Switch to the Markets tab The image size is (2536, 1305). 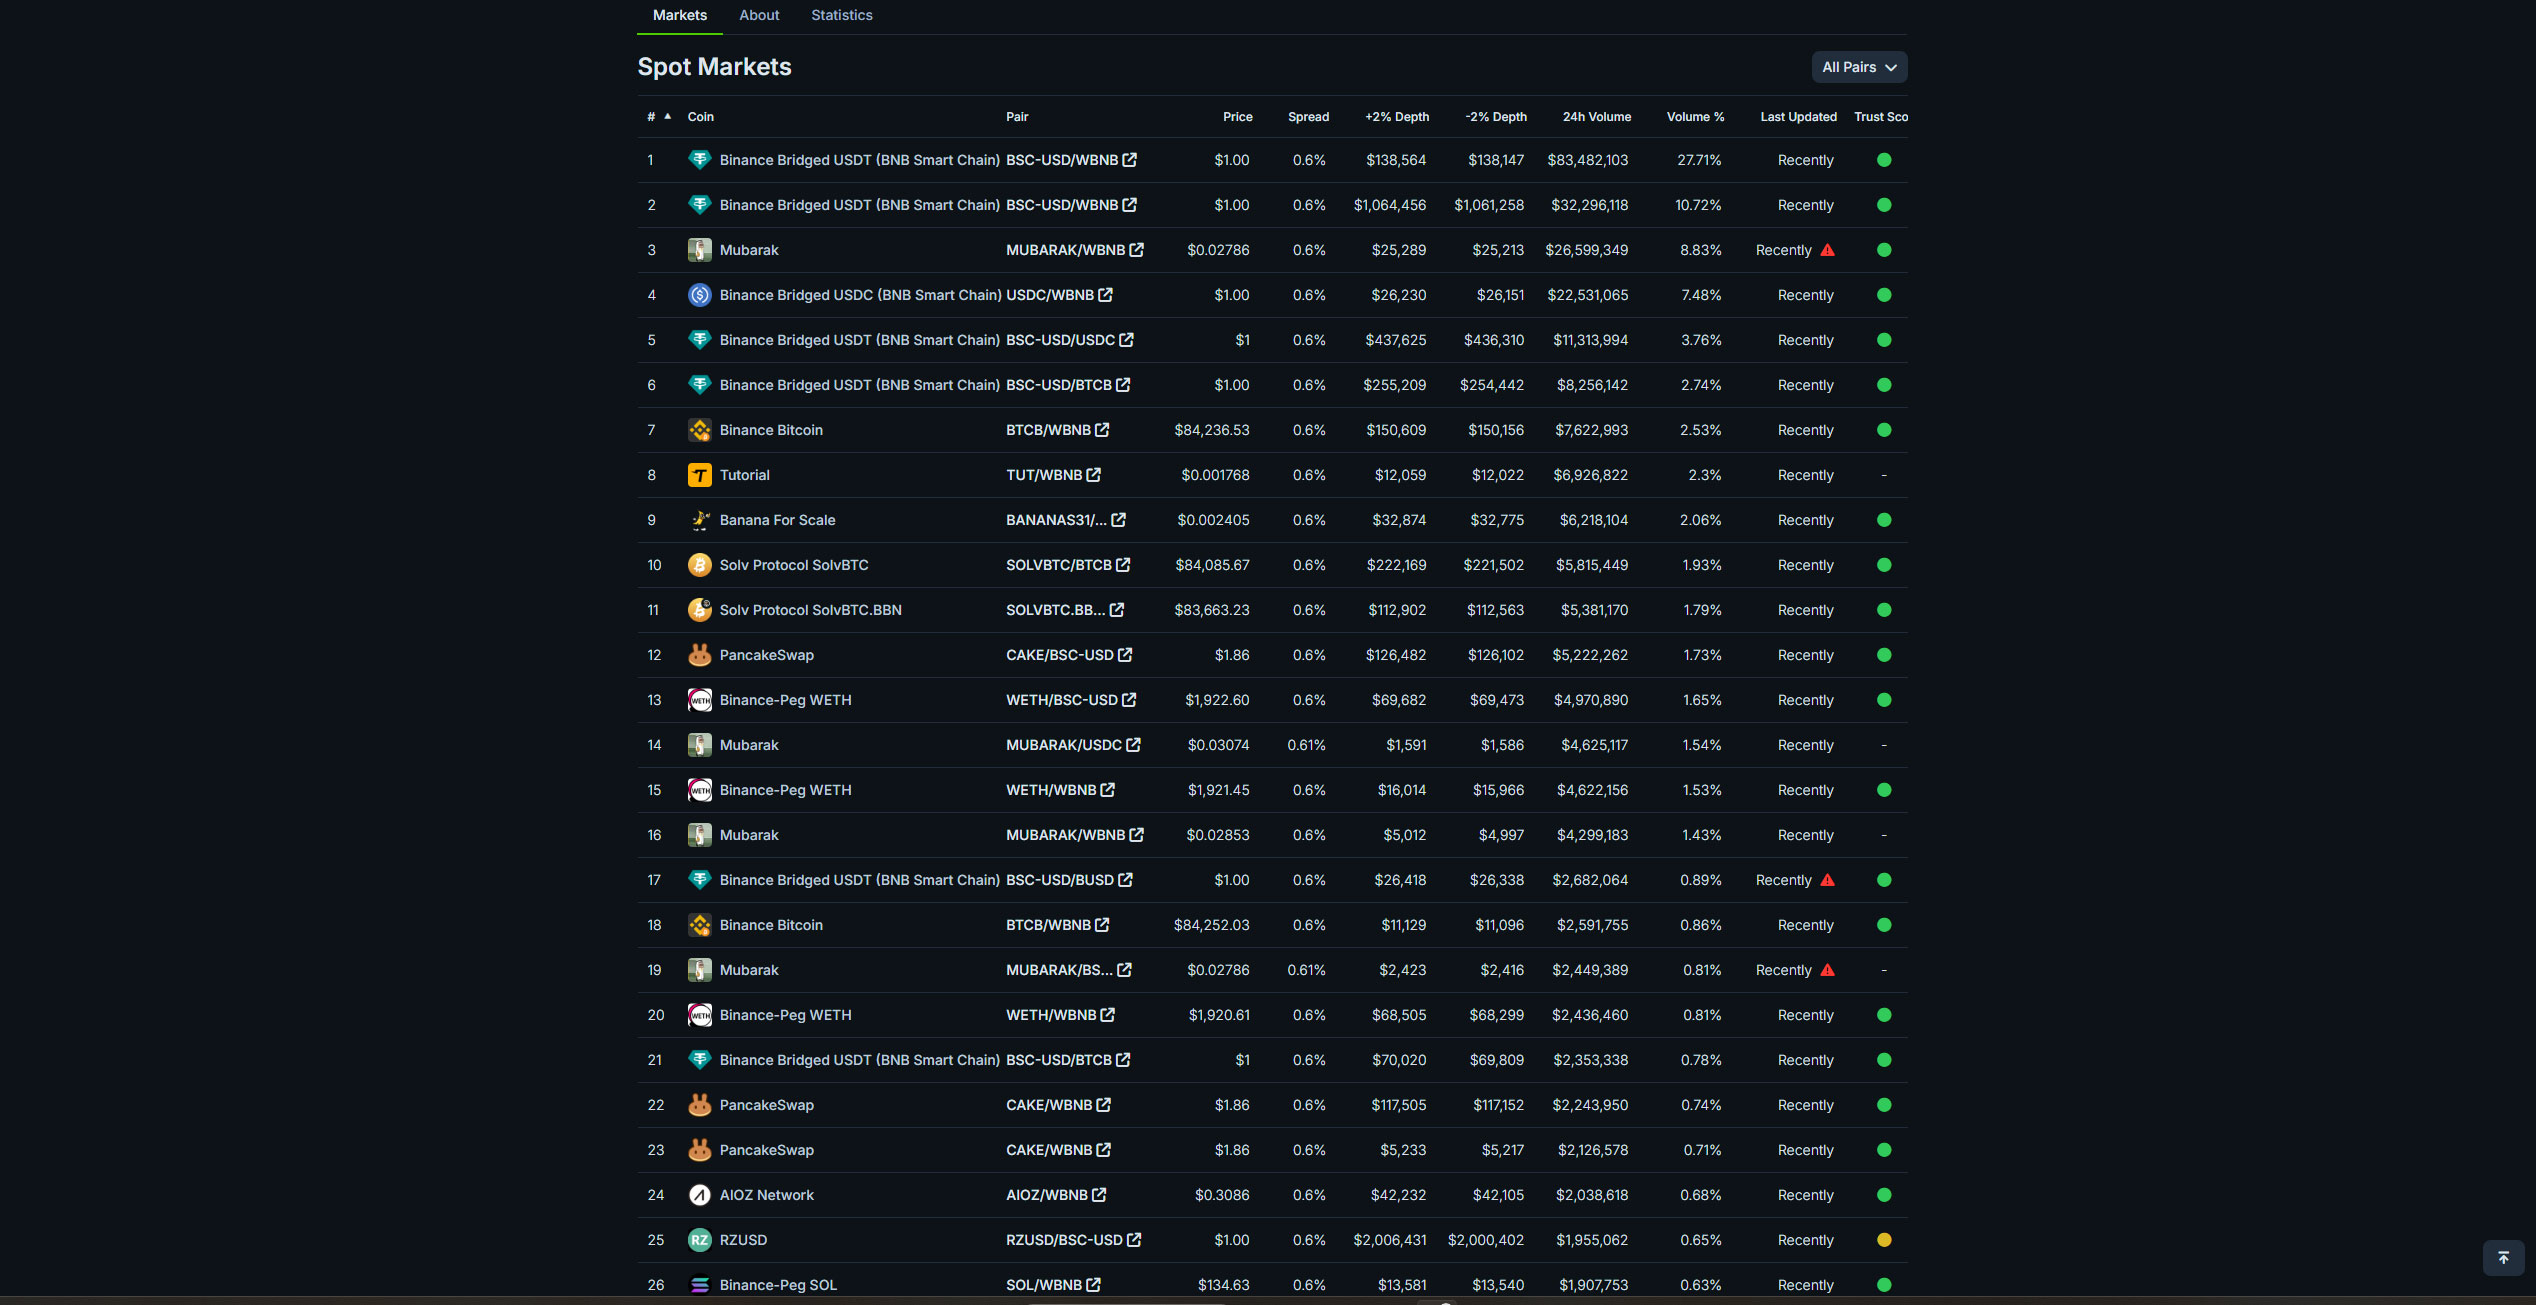pyautogui.click(x=680, y=15)
